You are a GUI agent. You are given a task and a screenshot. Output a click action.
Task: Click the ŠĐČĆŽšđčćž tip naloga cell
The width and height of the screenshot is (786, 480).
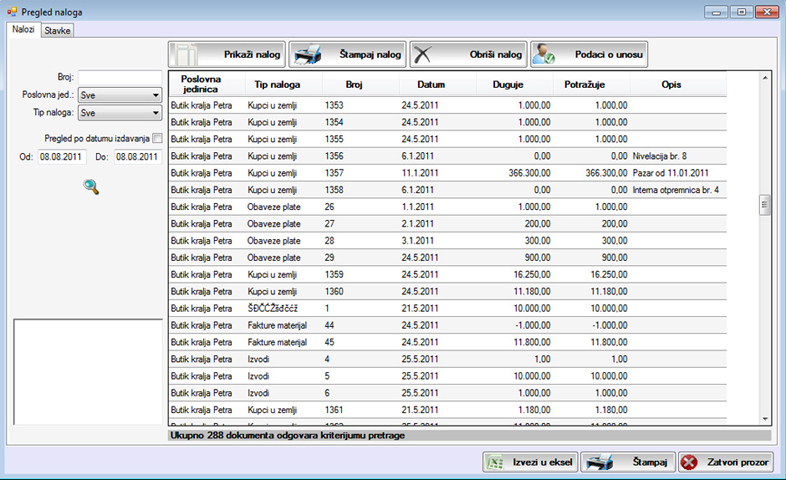[284, 309]
